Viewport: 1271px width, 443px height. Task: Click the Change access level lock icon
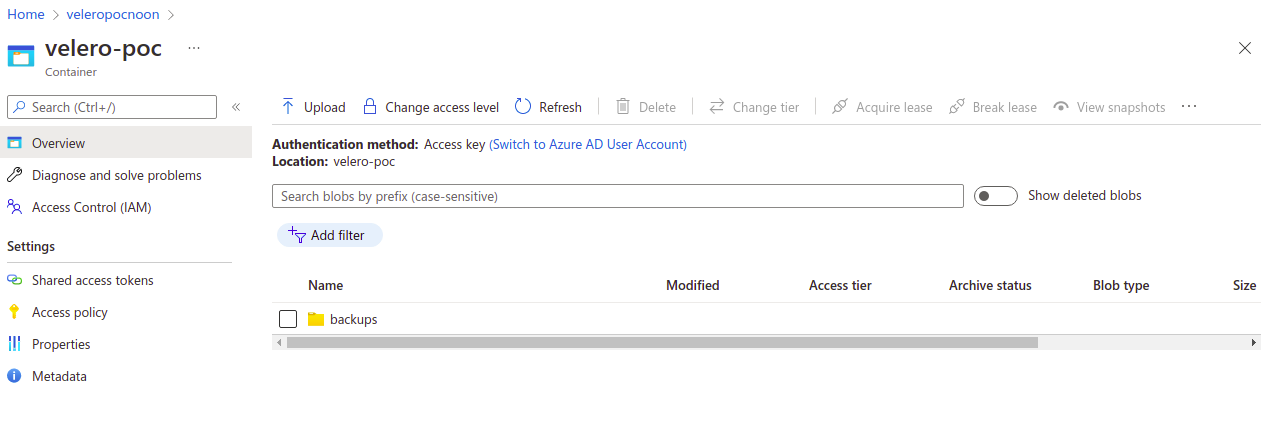(370, 107)
